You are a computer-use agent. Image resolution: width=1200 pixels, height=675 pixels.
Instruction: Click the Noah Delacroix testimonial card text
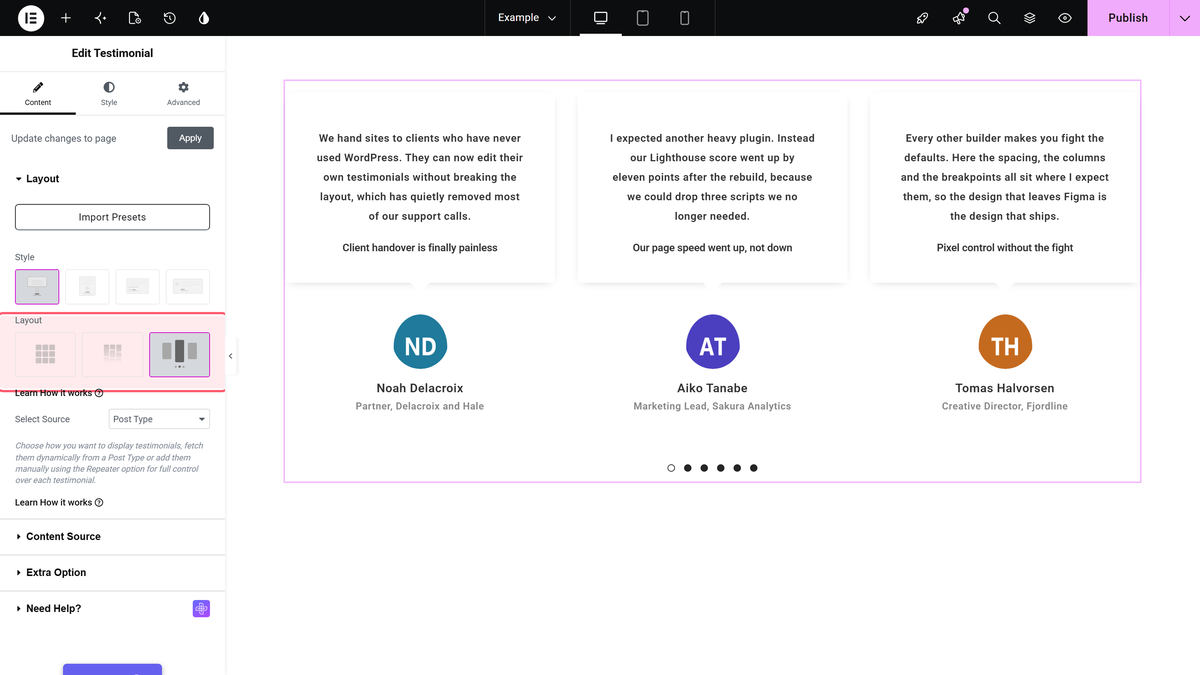click(420, 177)
